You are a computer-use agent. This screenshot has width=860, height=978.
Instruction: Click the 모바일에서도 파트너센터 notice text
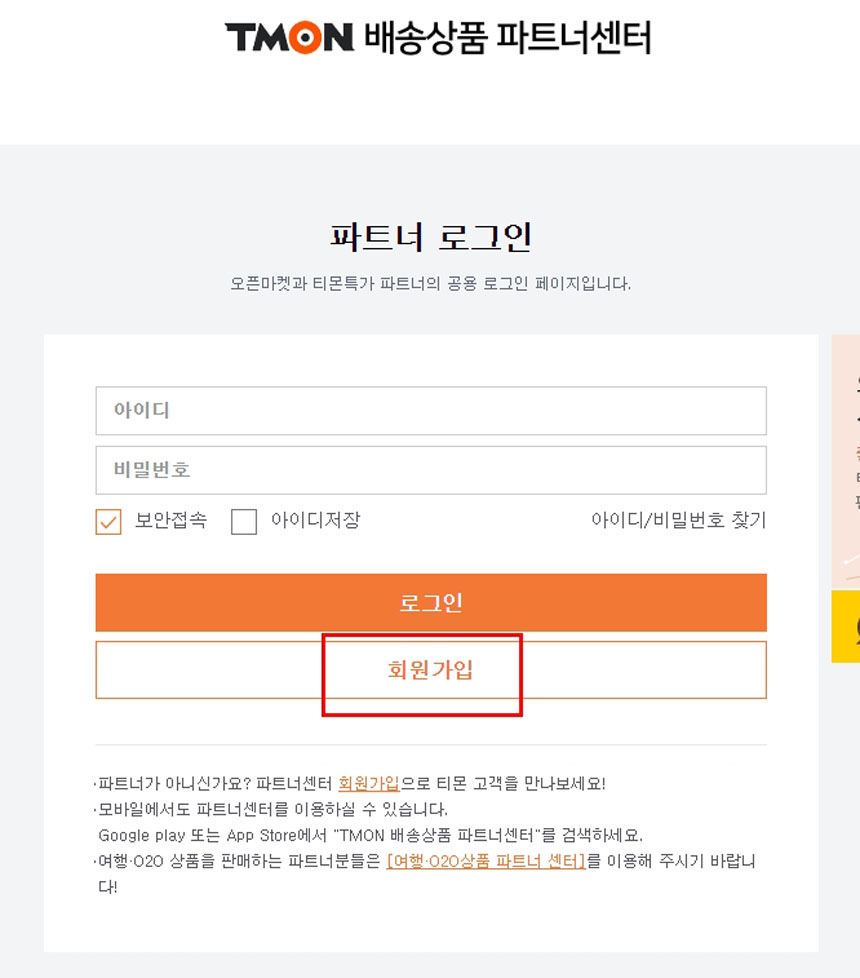[273, 809]
